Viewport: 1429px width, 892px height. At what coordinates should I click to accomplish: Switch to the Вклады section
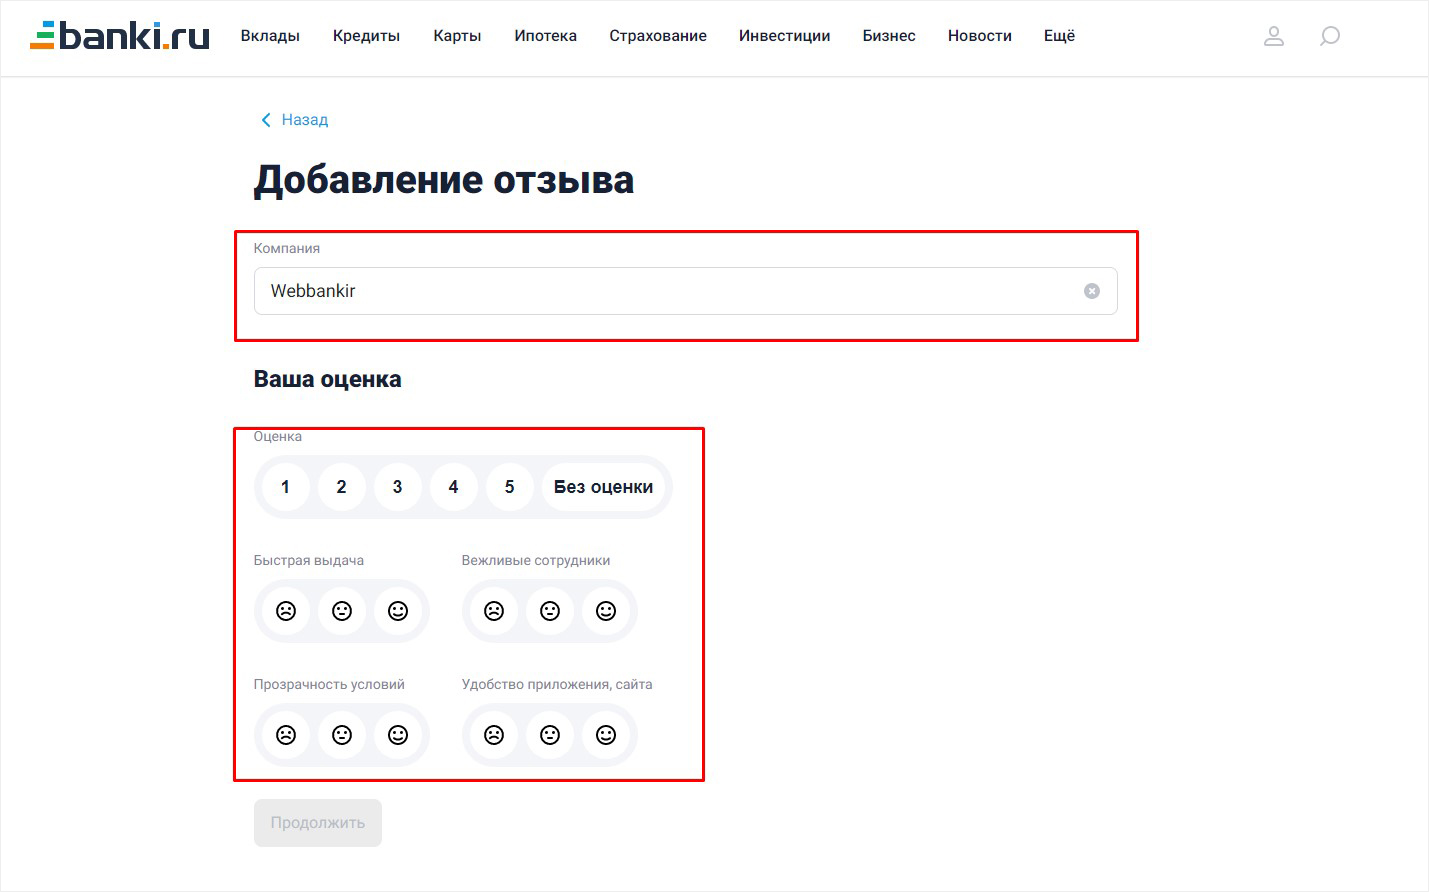pyautogui.click(x=270, y=36)
